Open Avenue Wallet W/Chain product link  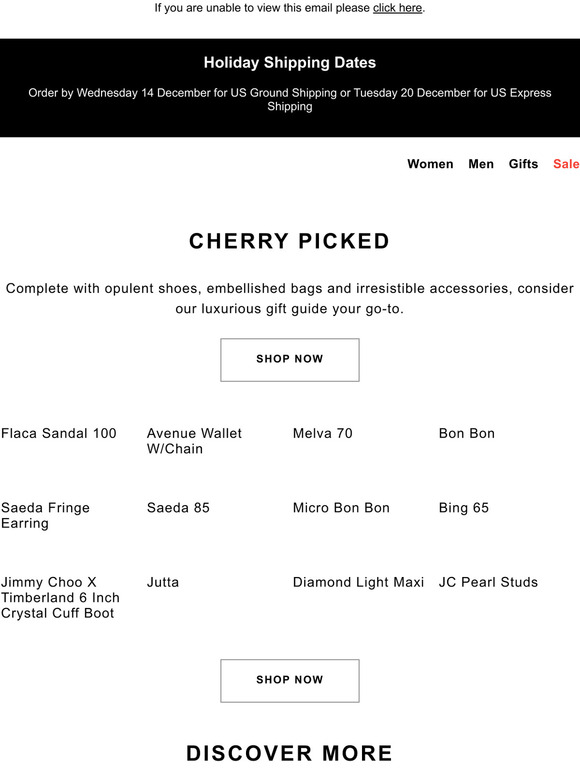pyautogui.click(x=194, y=441)
